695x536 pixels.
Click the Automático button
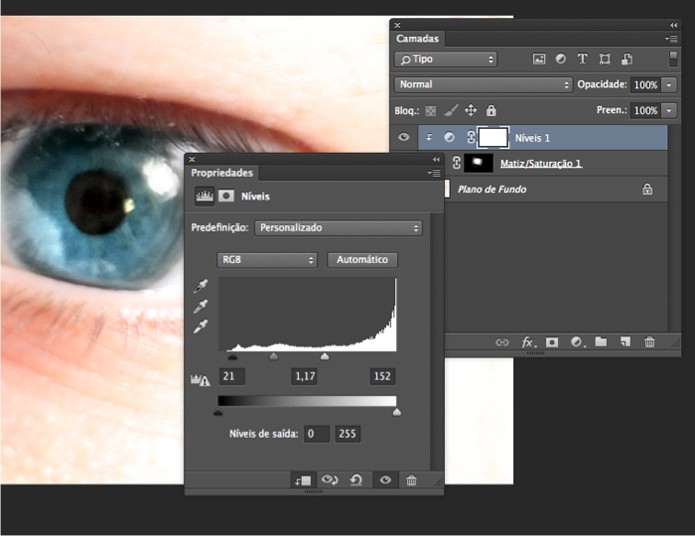coord(362,259)
